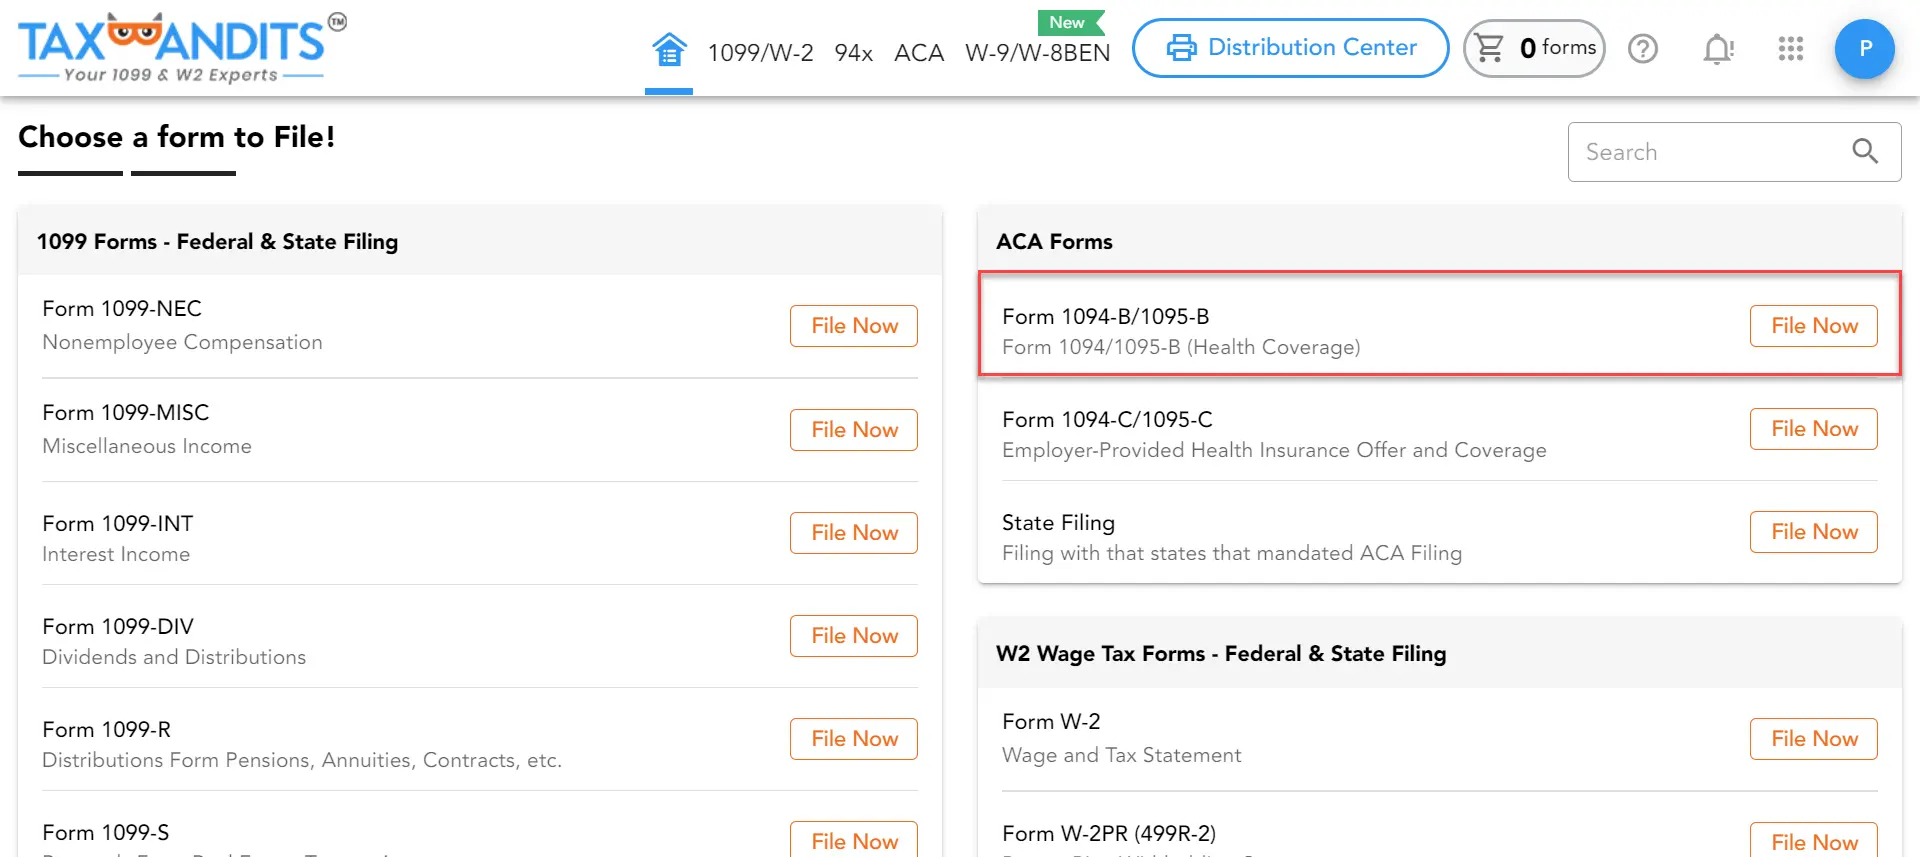Click the search magnifier icon
Image resolution: width=1920 pixels, height=857 pixels.
coord(1864,151)
